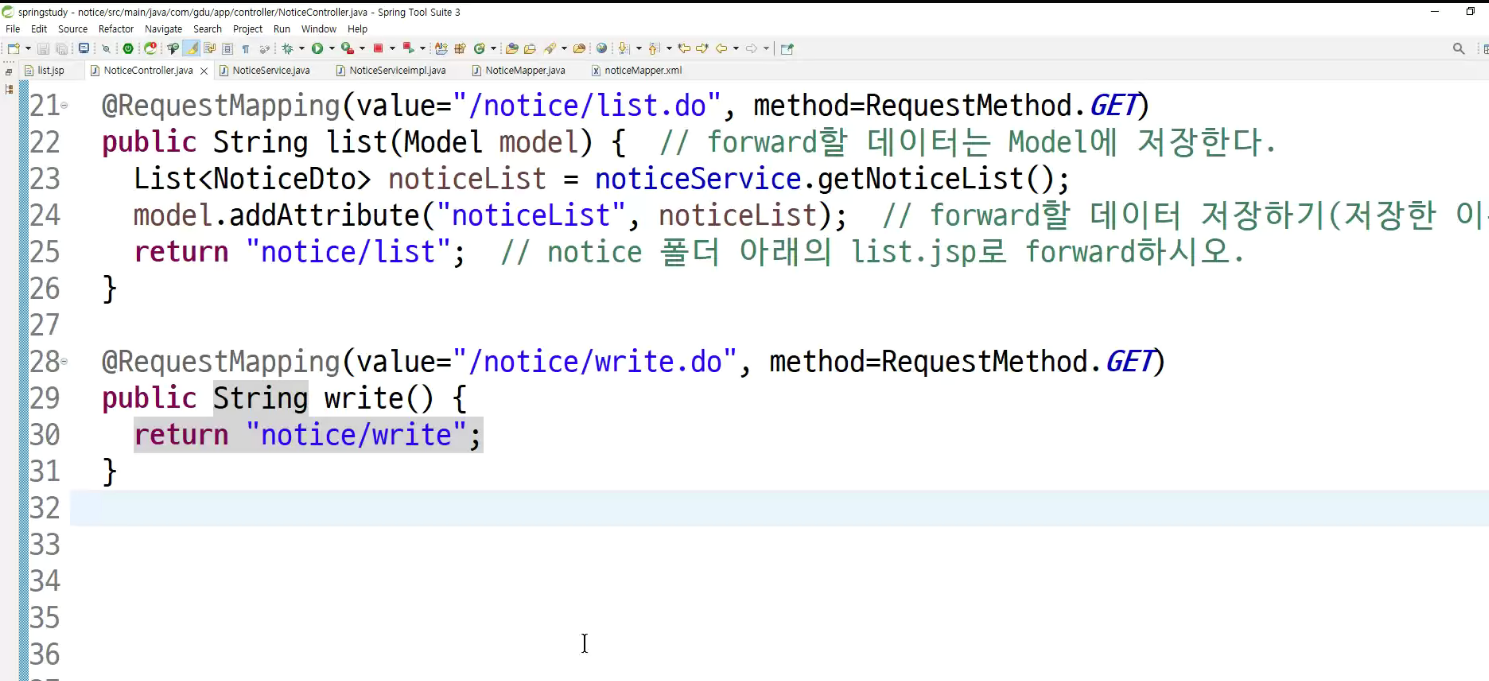Viewport: 1489px width, 681px height.
Task: Click the Save icon in toolbar
Action: tap(43, 48)
